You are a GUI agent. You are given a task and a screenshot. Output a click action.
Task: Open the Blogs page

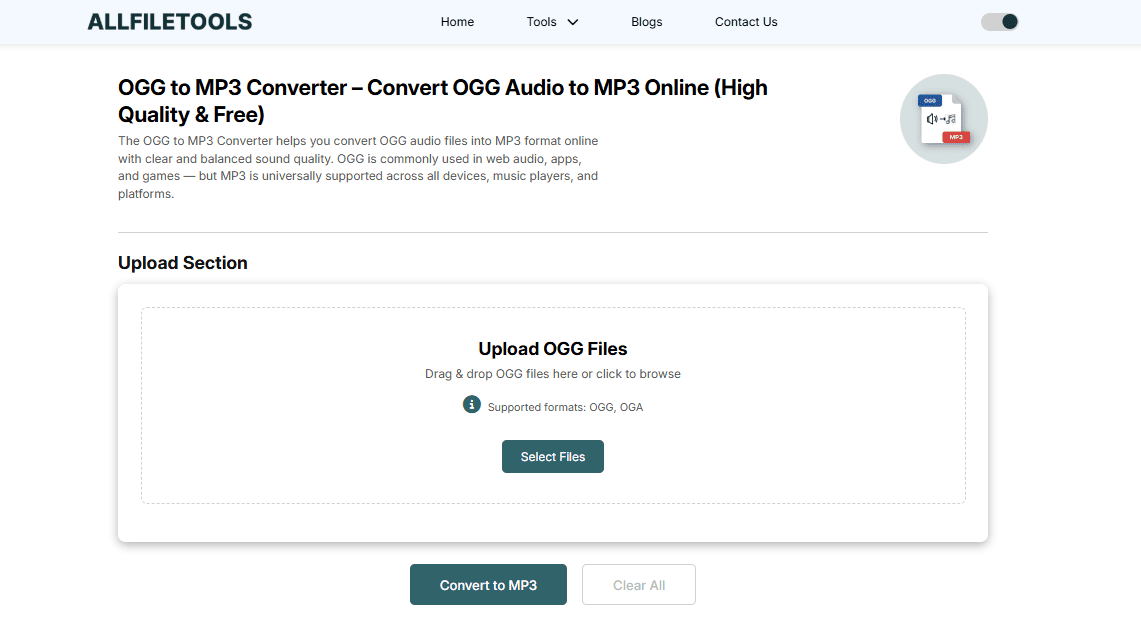click(x=647, y=22)
